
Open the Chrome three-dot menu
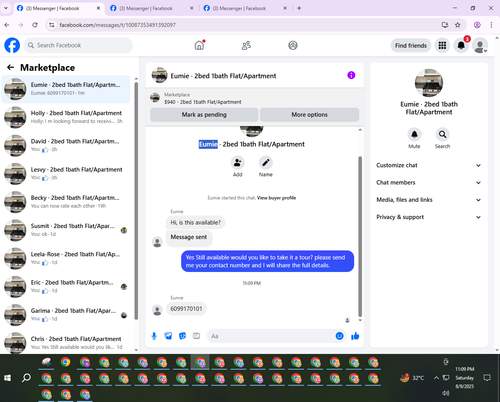coord(491,25)
